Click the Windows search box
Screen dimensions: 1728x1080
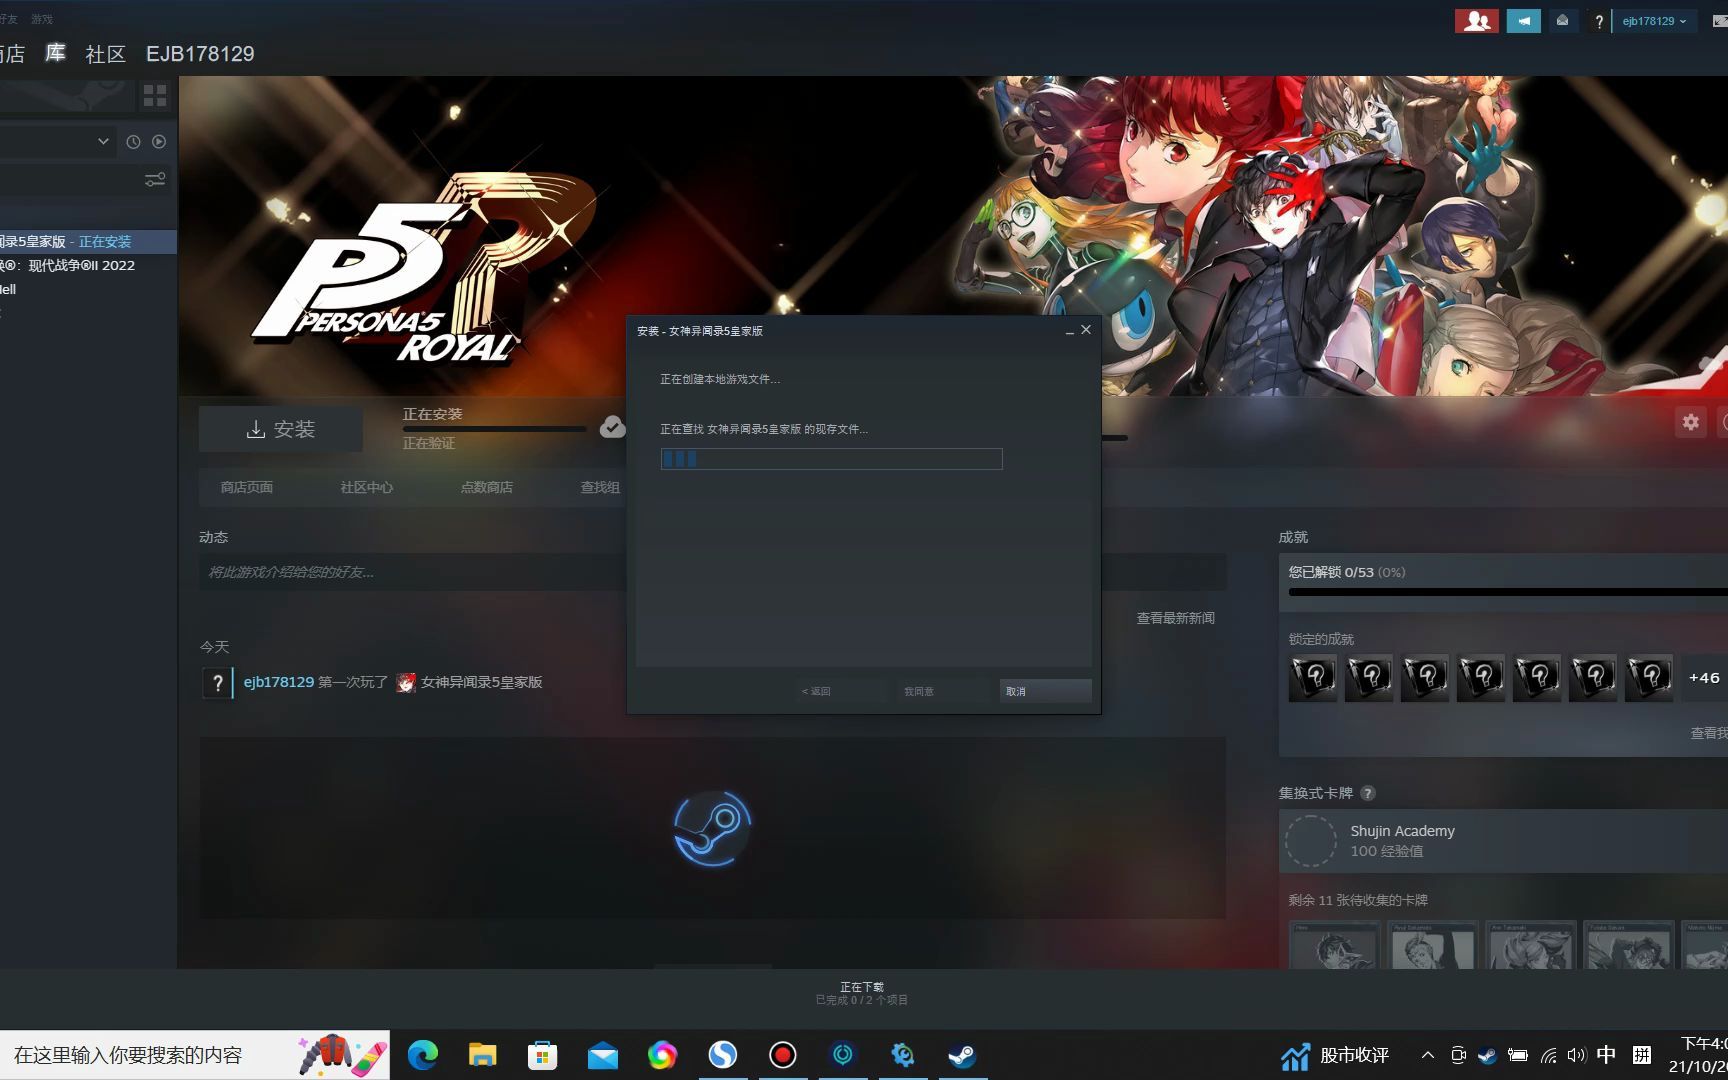pos(194,1055)
